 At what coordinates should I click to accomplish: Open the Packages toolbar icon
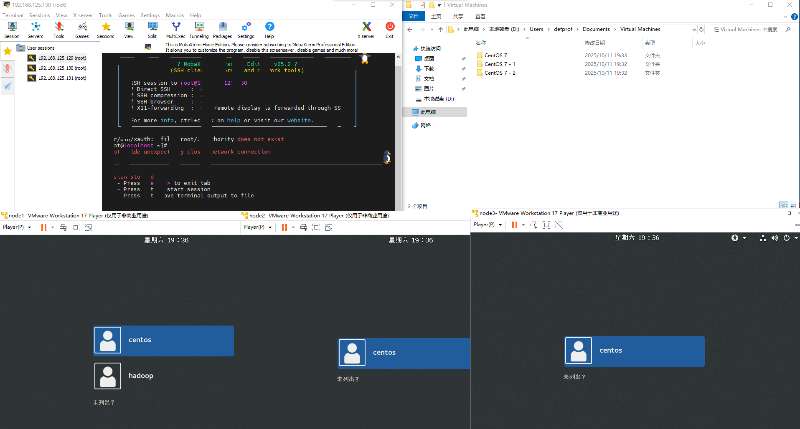click(x=222, y=30)
